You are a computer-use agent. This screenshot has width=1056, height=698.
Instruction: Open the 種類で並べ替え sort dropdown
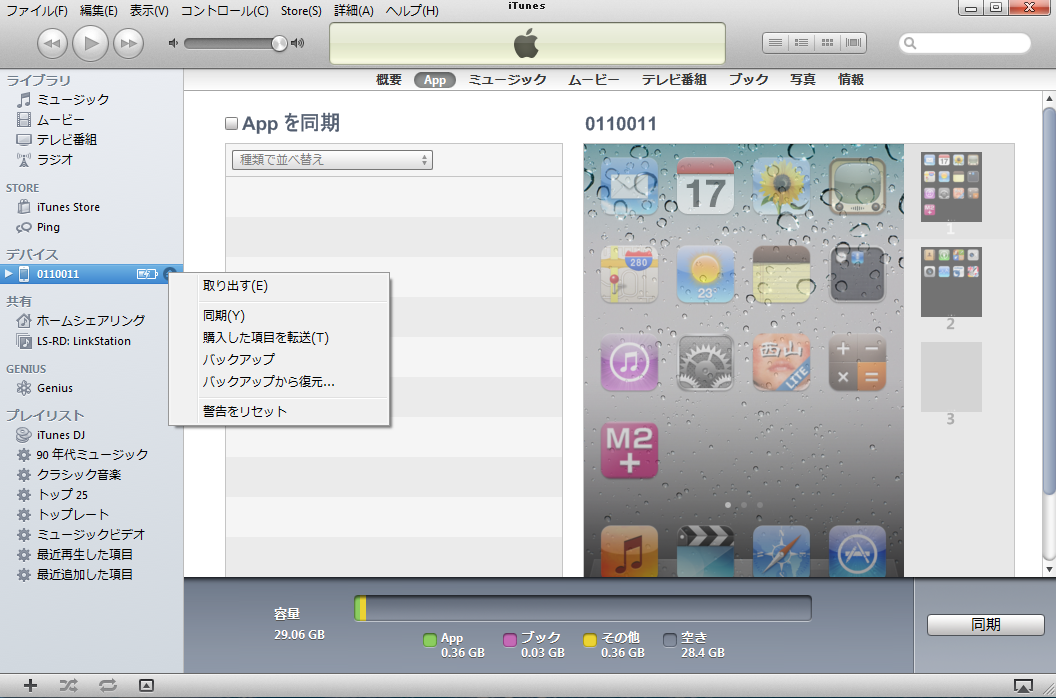pos(332,160)
